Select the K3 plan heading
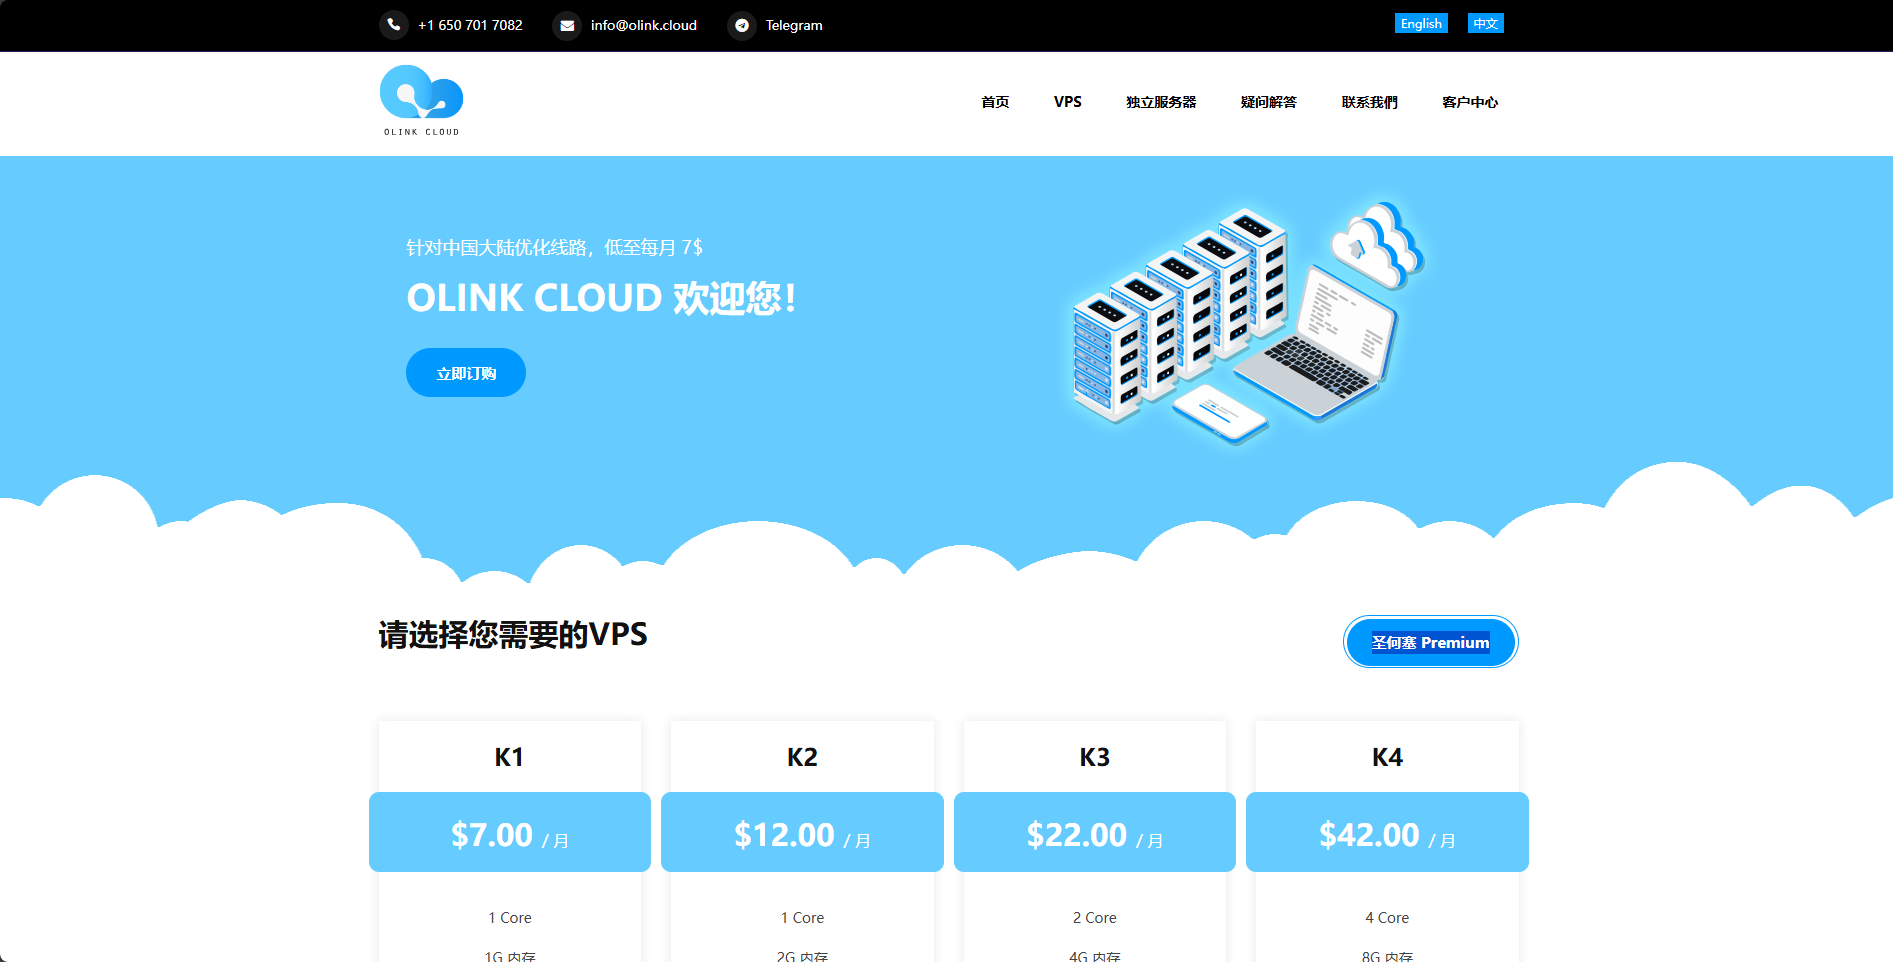1893x962 pixels. point(1095,757)
